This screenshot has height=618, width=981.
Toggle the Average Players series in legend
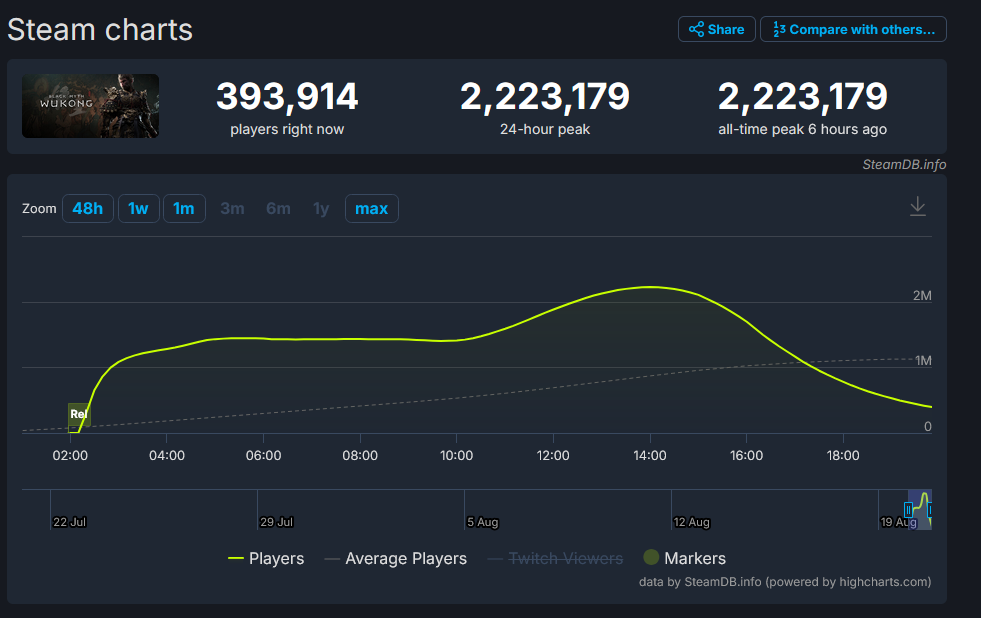point(395,558)
